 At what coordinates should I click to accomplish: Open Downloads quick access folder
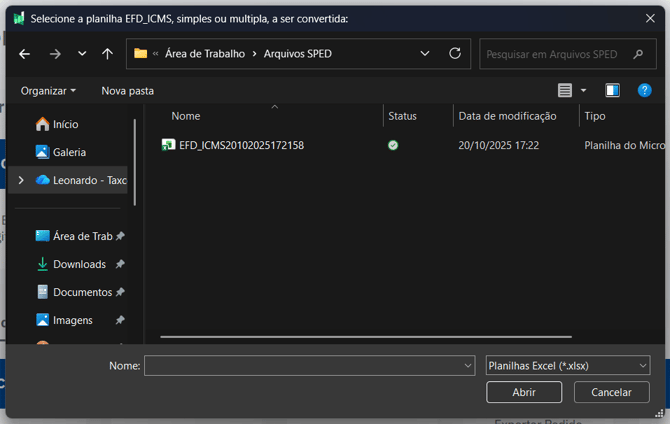[x=71, y=264]
